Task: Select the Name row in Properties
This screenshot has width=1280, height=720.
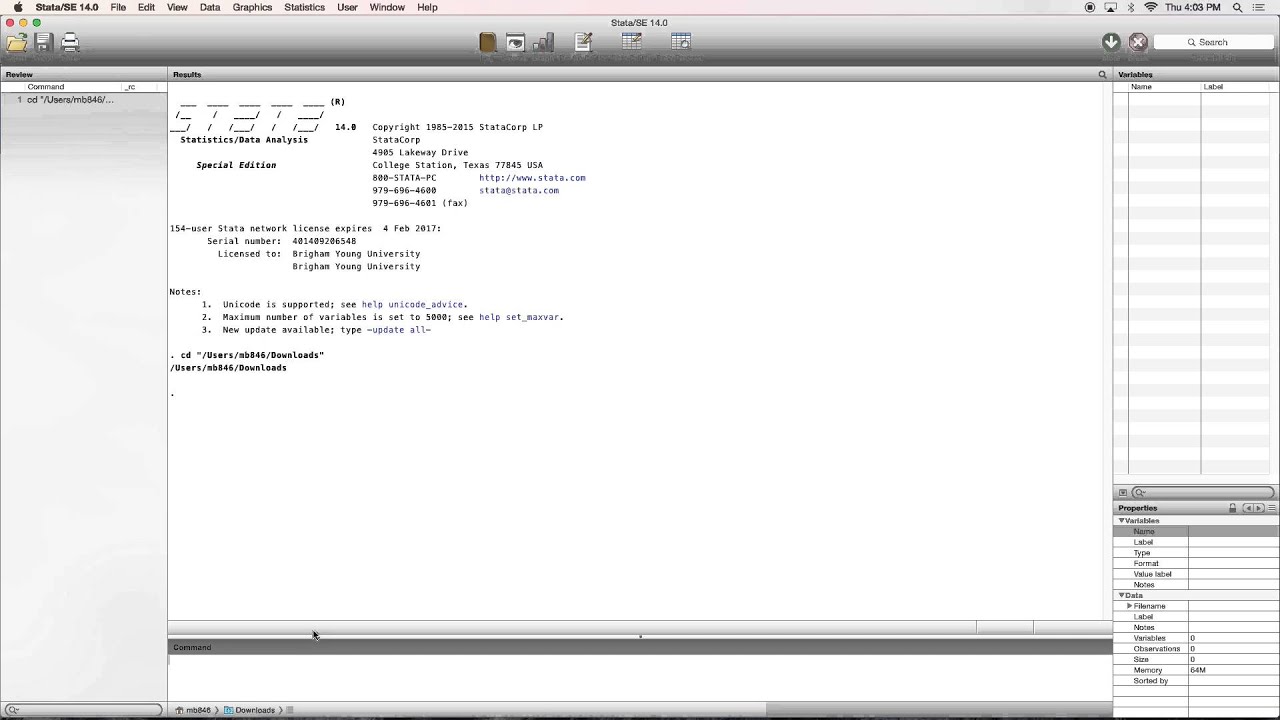Action: (x=1196, y=532)
